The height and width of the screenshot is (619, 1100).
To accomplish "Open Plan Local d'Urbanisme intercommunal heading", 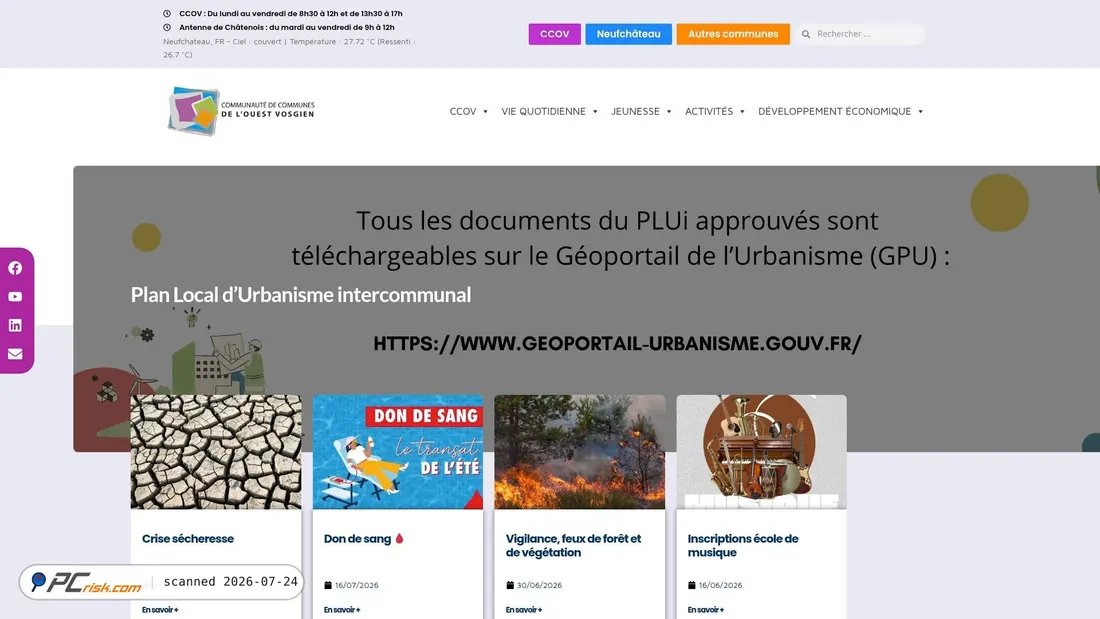I will pyautogui.click(x=300, y=295).
